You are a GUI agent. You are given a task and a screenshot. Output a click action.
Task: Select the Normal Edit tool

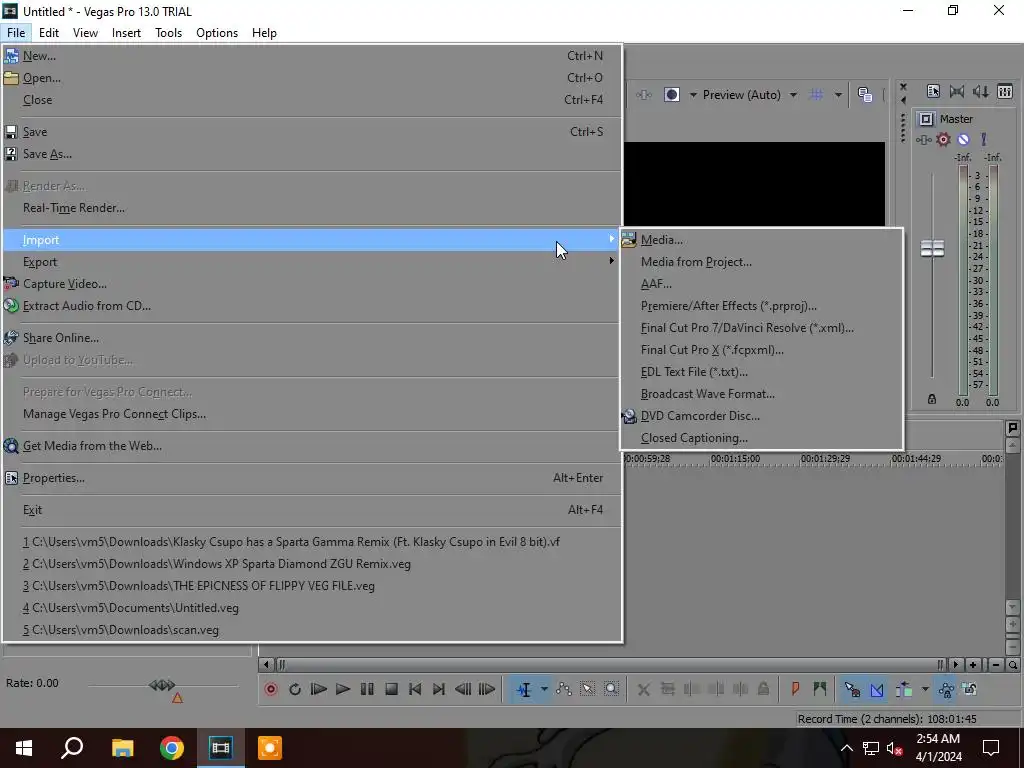(524, 689)
